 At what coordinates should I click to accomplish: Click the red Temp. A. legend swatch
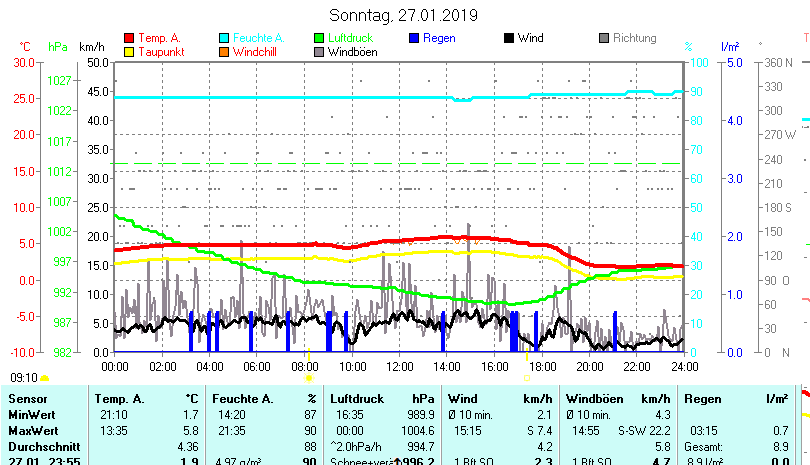(x=129, y=38)
